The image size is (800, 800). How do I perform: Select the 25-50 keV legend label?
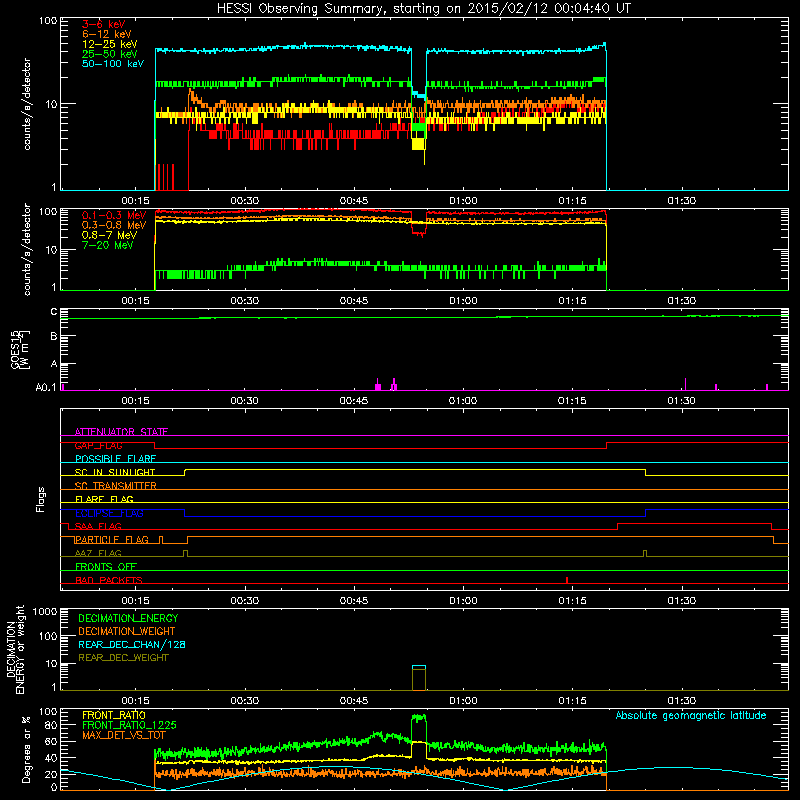(x=109, y=54)
